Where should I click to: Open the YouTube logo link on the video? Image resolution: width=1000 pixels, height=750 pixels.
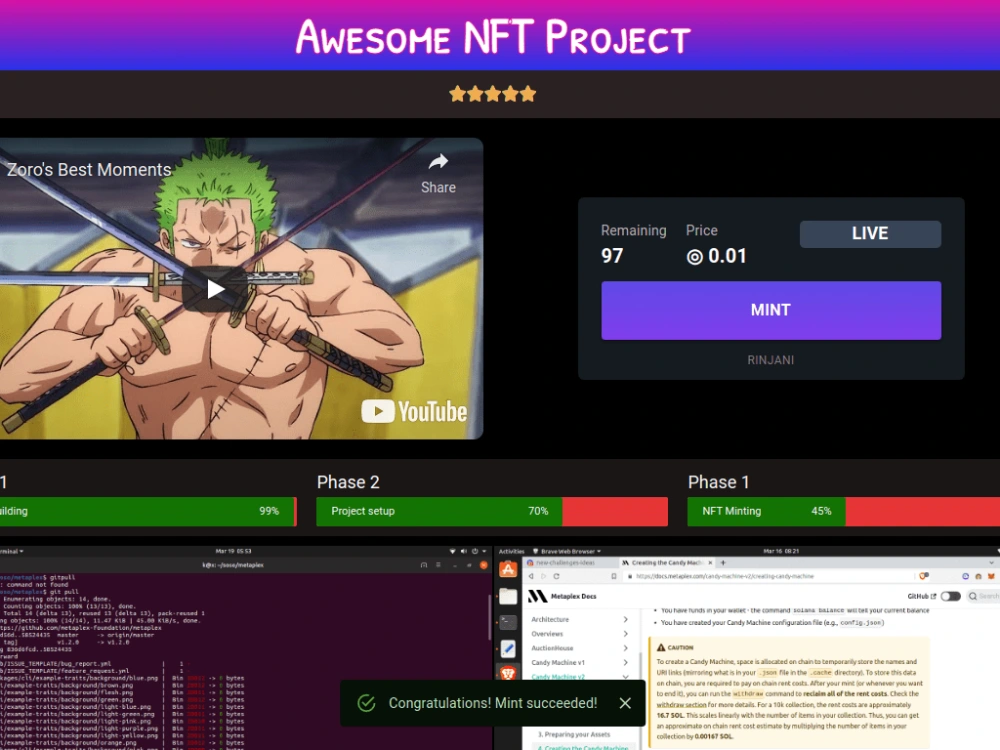point(415,412)
